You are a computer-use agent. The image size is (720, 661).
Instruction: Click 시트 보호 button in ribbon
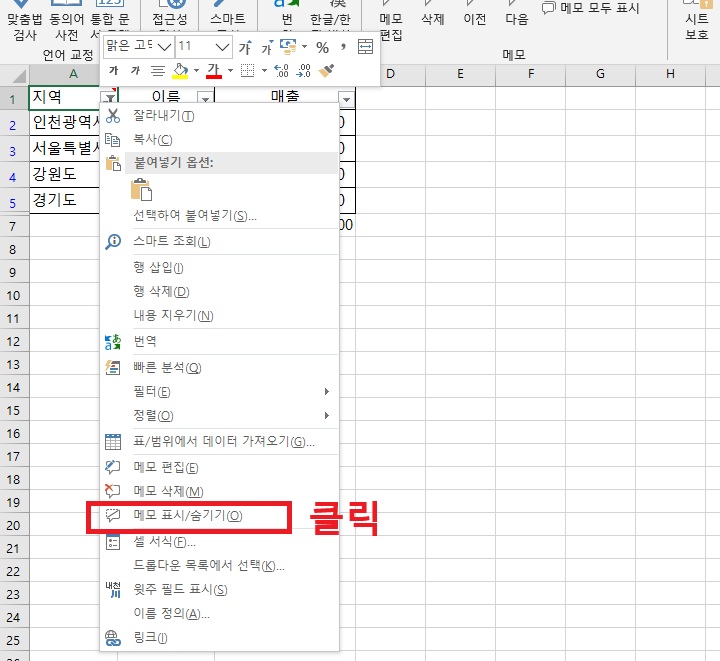[x=697, y=20]
